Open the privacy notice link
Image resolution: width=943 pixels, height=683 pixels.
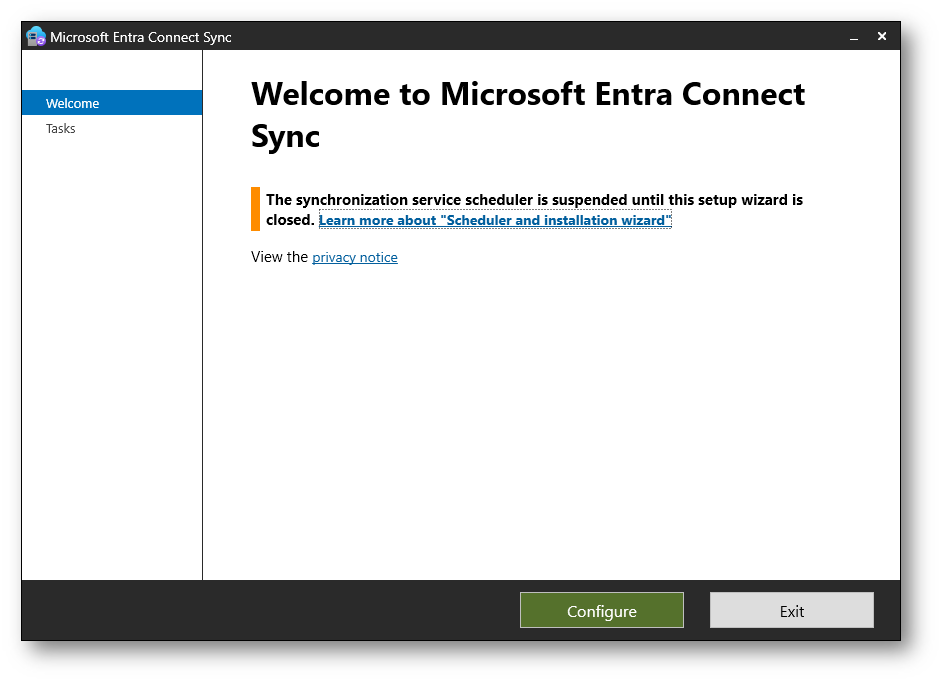(354, 257)
